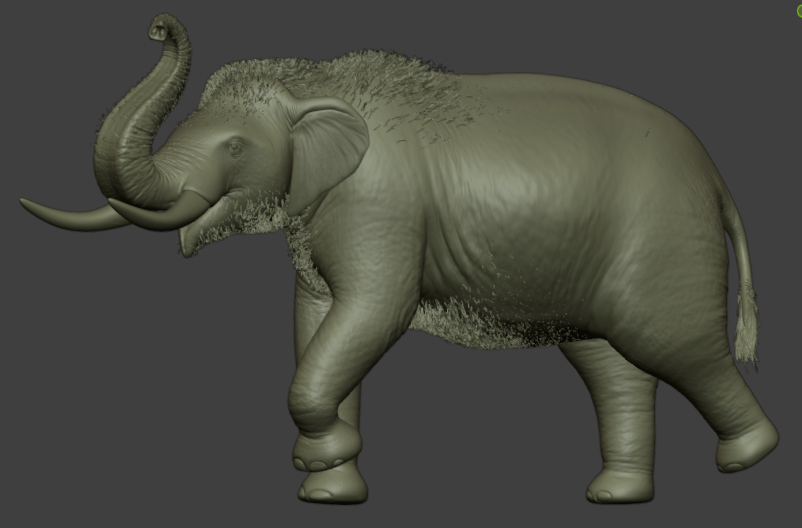Select the near tusk beside the mouth
The image size is (802, 528).
point(160,213)
